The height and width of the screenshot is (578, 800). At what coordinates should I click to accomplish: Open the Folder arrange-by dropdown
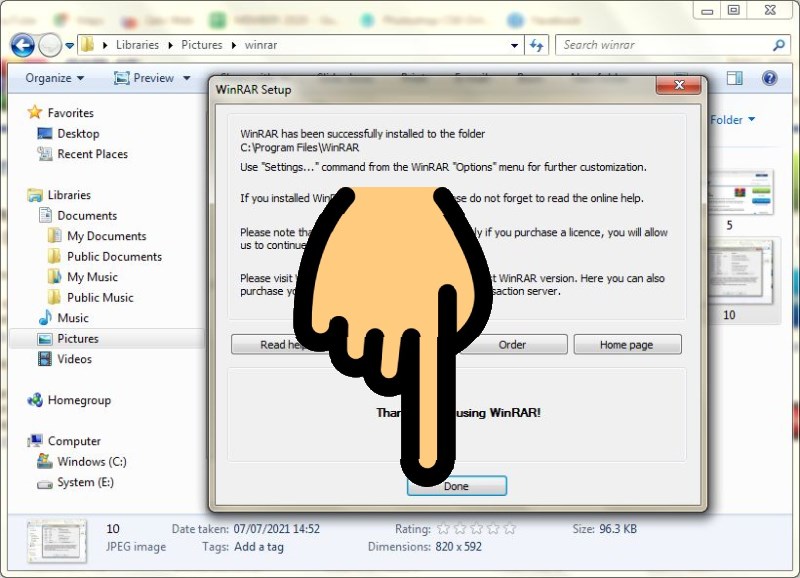(732, 120)
